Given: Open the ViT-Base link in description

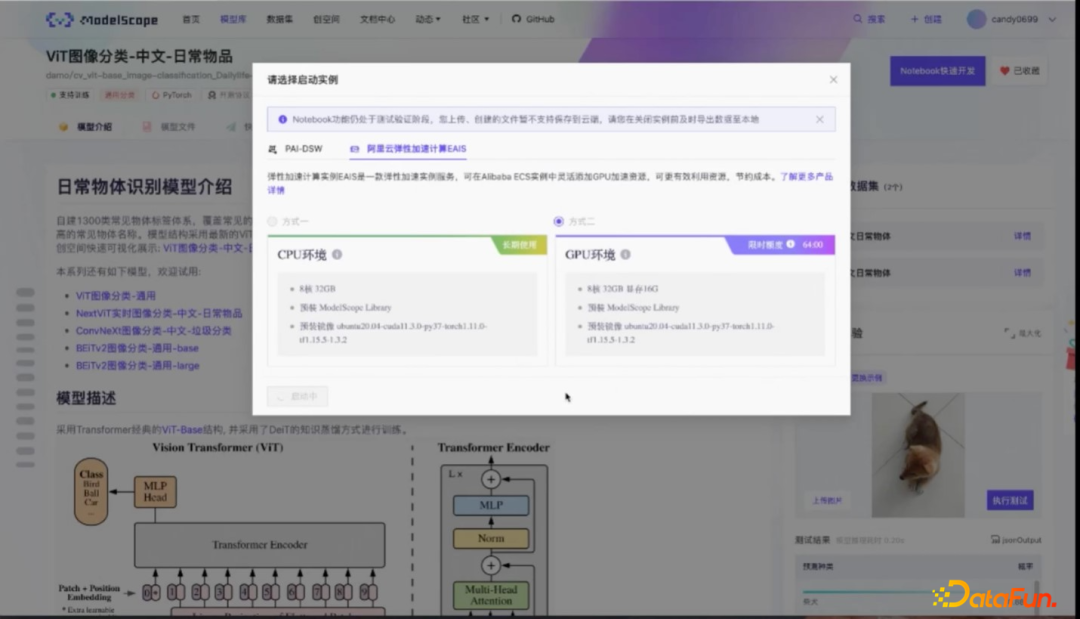Looking at the screenshot, I should pos(182,430).
